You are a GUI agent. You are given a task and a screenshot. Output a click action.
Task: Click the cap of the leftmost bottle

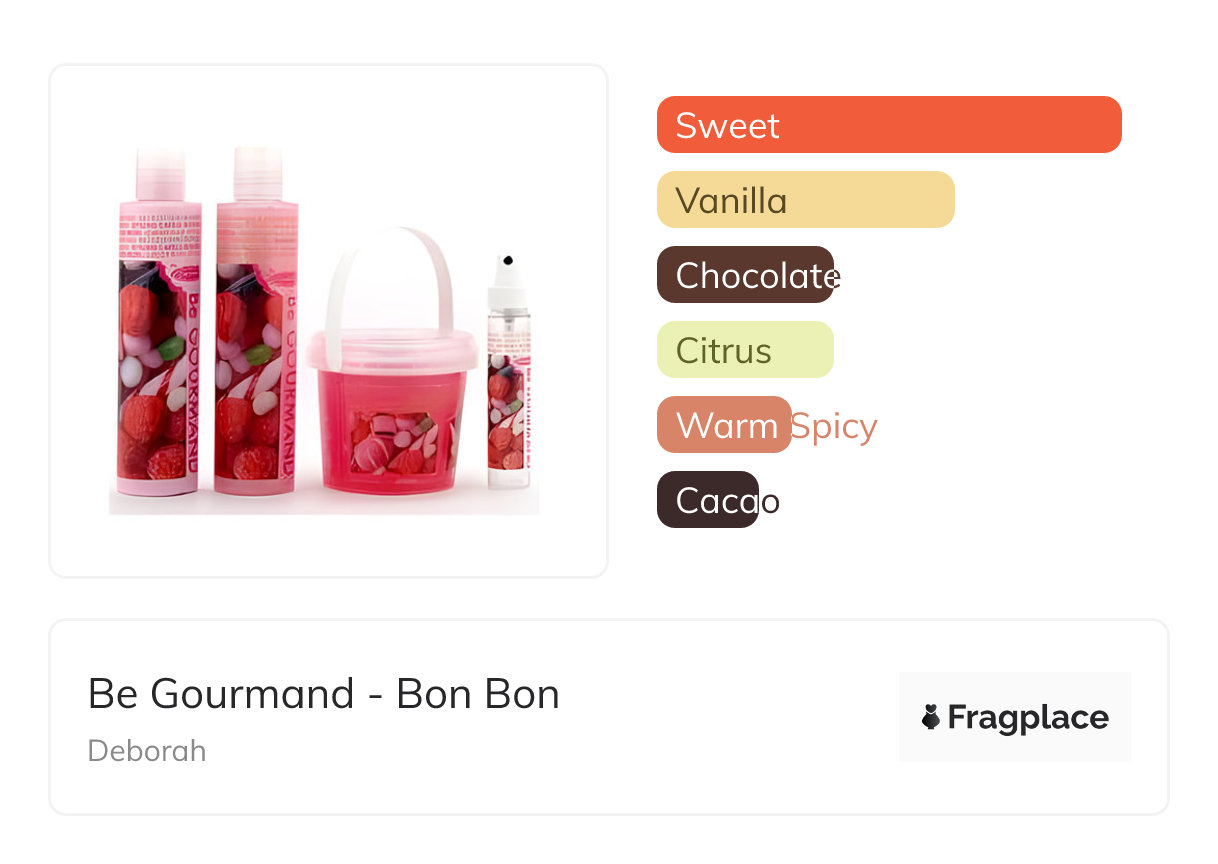pos(160,172)
